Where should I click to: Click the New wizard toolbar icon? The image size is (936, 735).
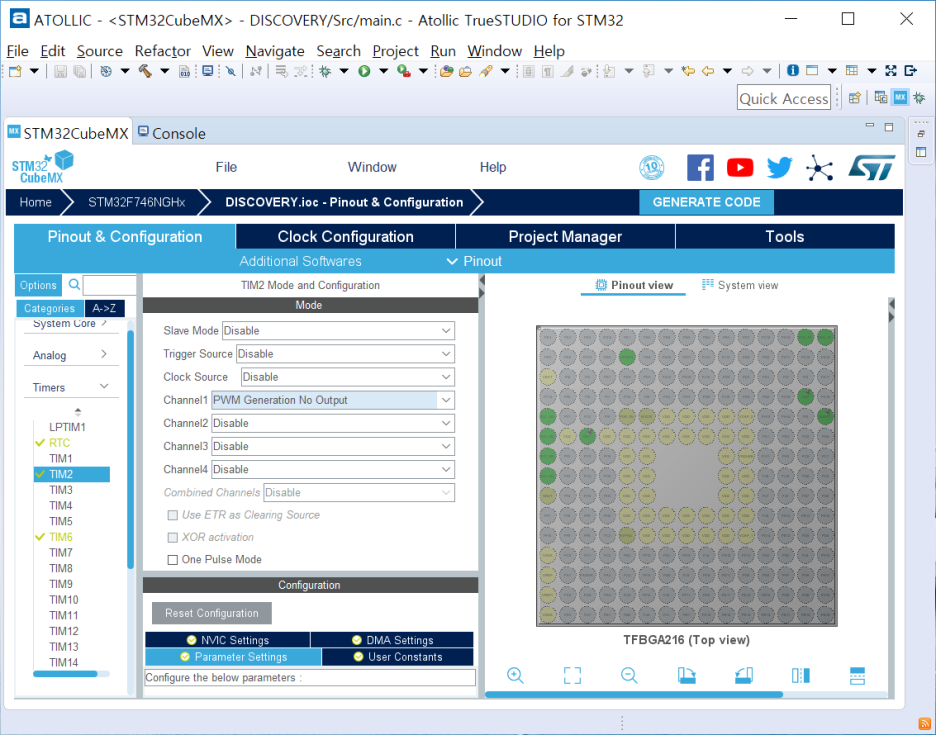(x=16, y=71)
